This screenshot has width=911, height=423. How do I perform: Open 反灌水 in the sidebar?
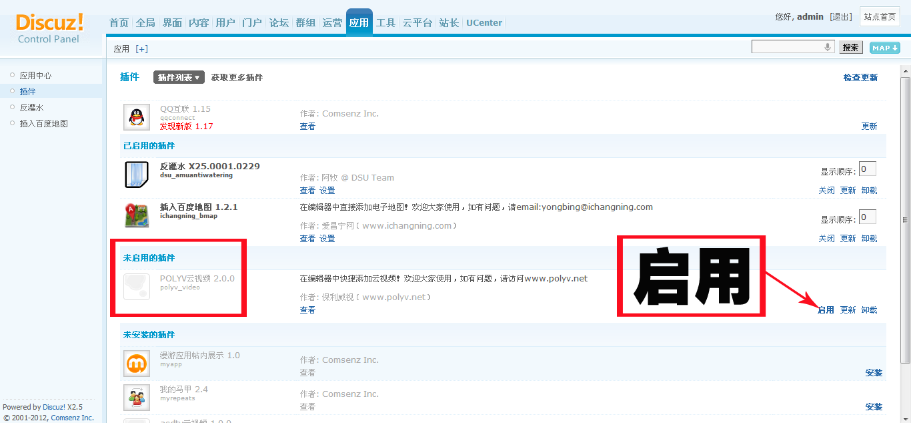click(x=31, y=107)
